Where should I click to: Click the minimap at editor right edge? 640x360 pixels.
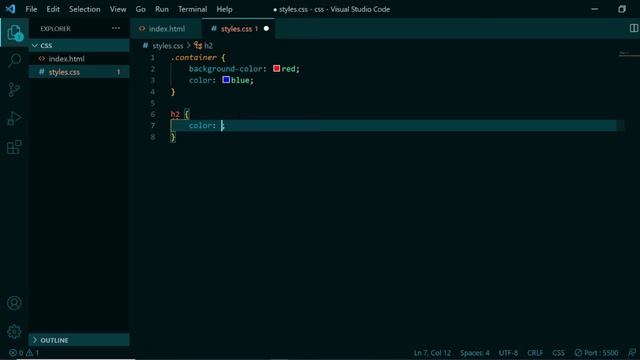(629, 54)
